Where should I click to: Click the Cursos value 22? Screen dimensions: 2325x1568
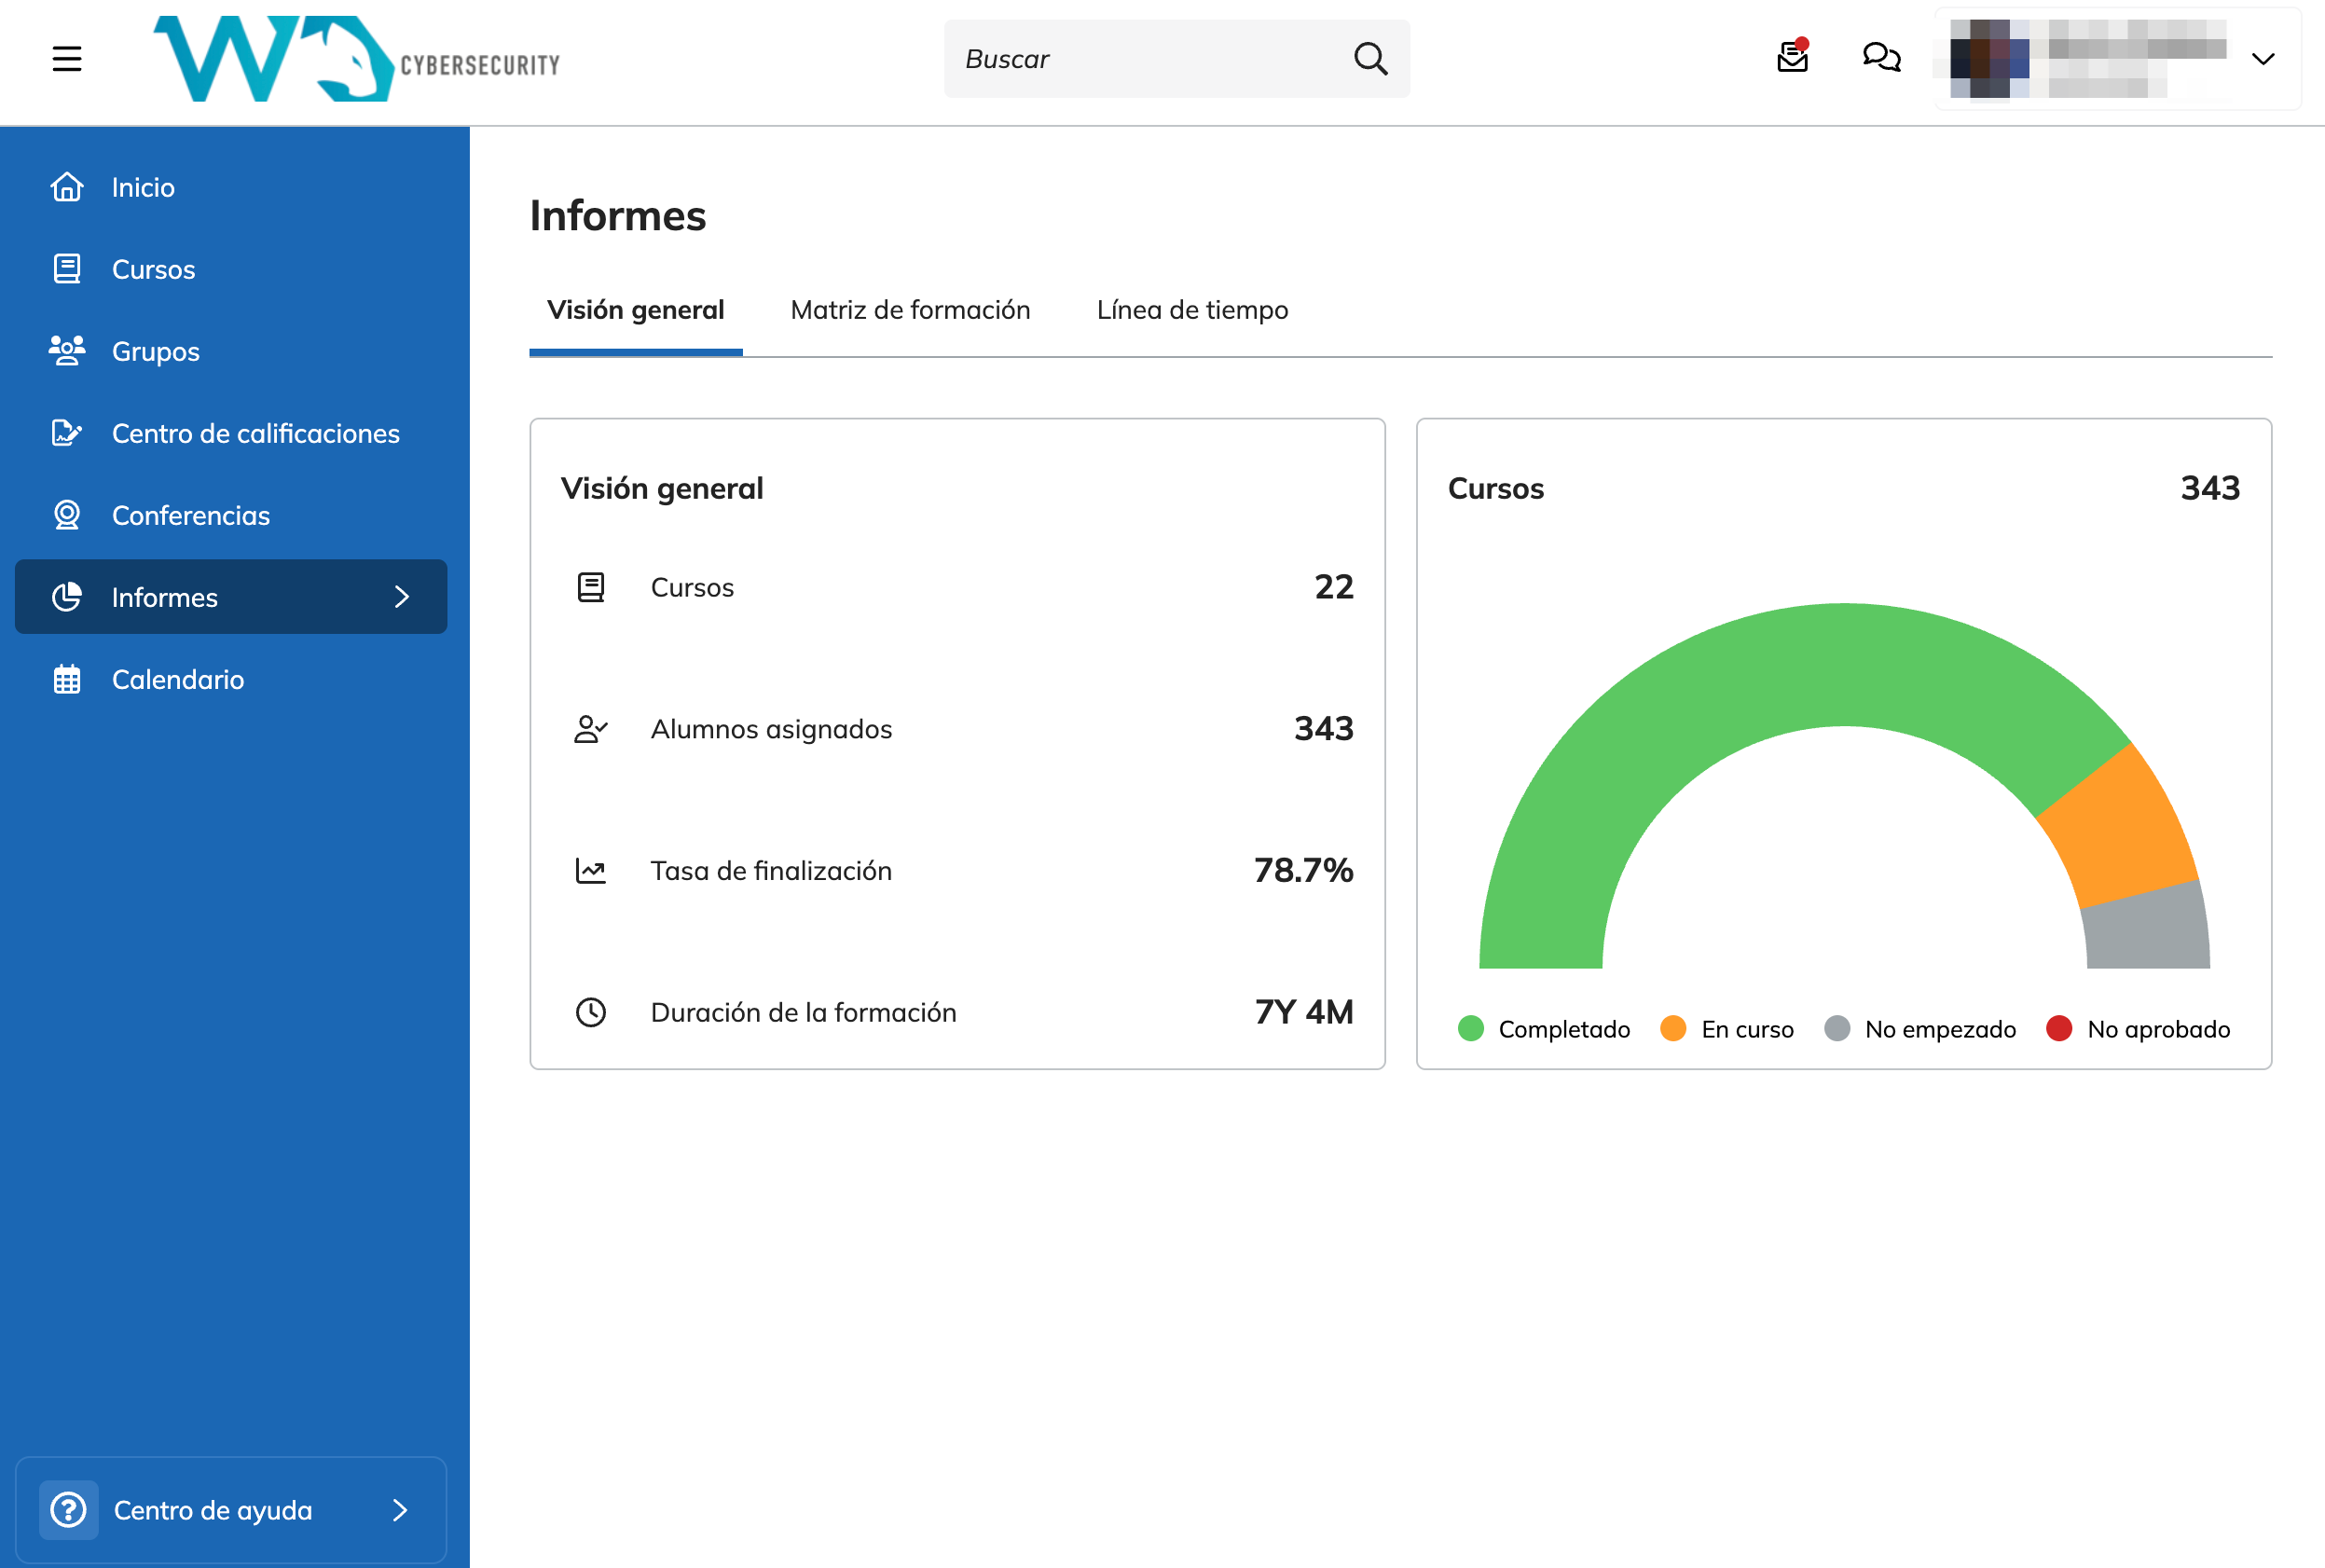[x=1334, y=587]
